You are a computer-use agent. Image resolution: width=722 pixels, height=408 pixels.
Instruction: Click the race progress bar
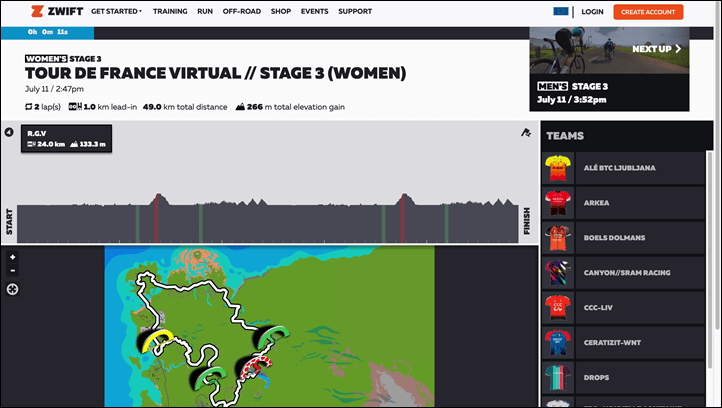(x=265, y=32)
